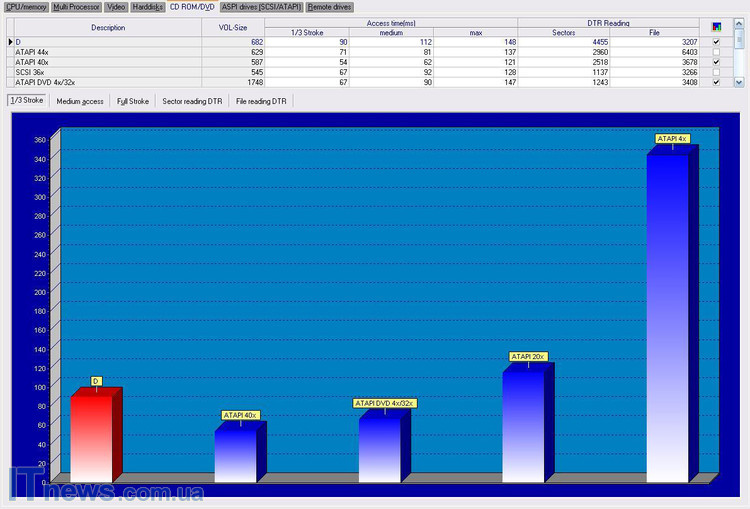Open the Harddisks tab
Screen dimensions: 750x509
(146, 7)
